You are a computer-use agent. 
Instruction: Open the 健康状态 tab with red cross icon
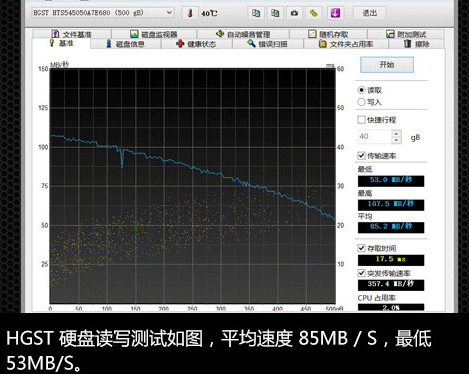pyautogui.click(x=197, y=44)
